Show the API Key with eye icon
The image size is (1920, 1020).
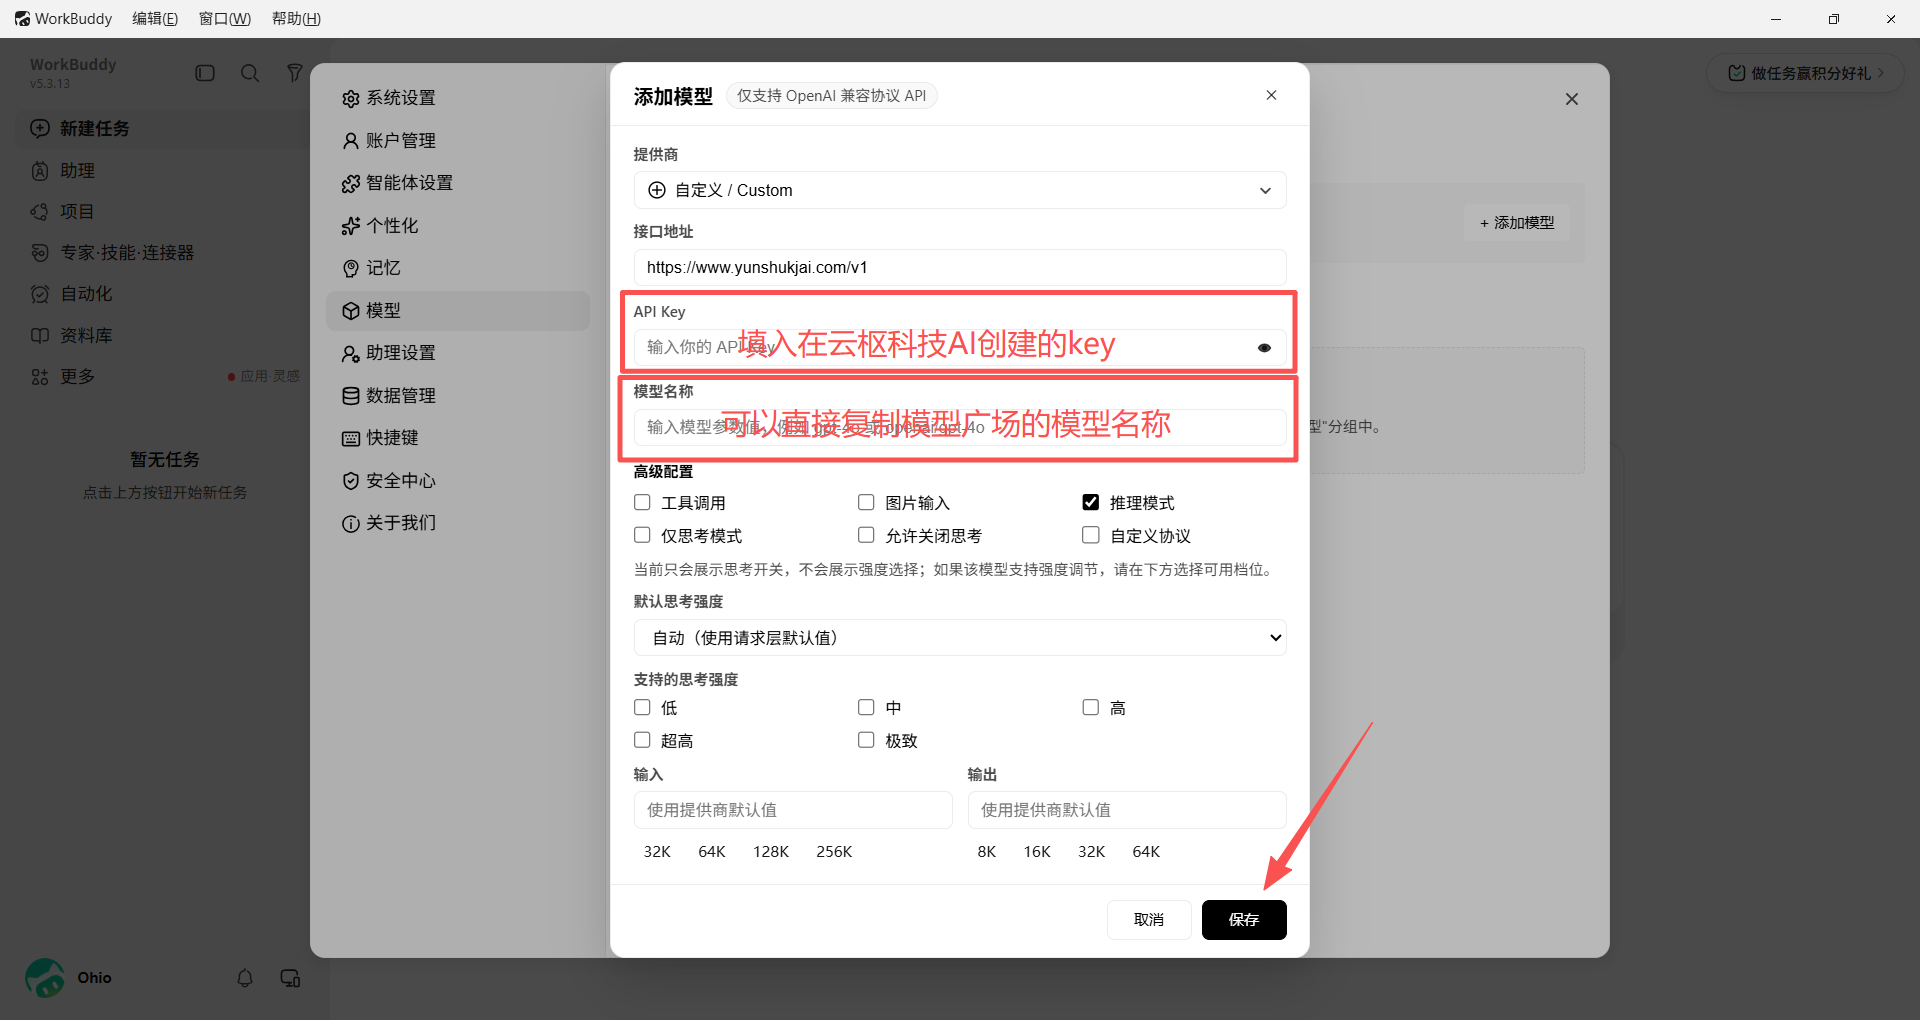[x=1264, y=348]
